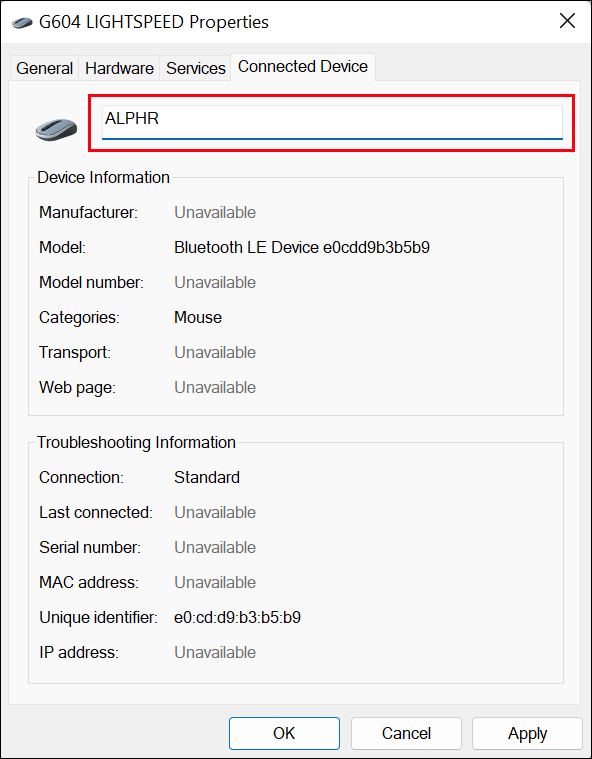Click the Web page label
Image resolution: width=592 pixels, height=759 pixels.
click(77, 387)
